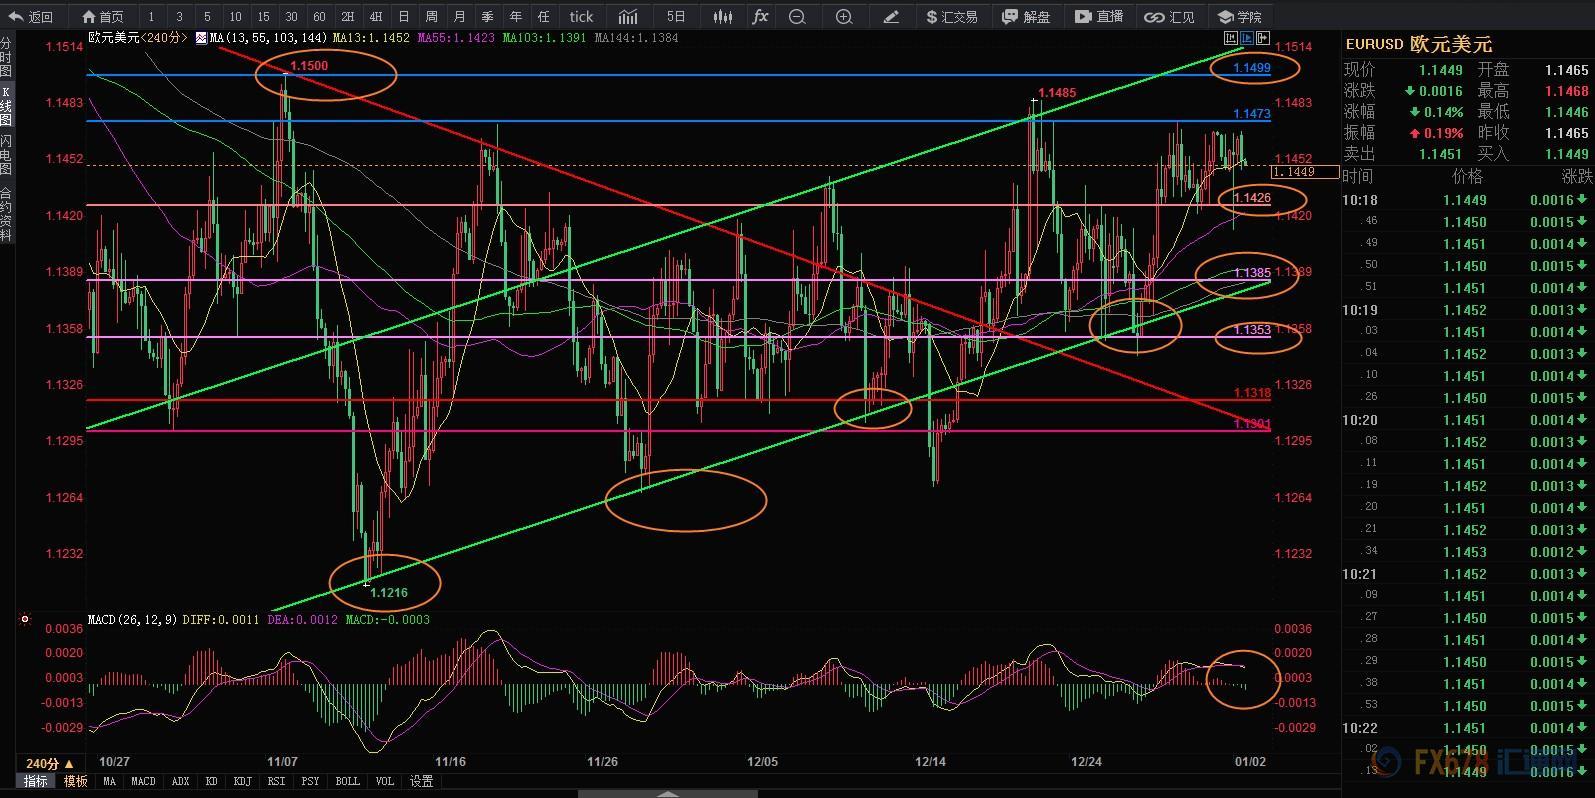Apply ADX indicator

tap(180, 781)
